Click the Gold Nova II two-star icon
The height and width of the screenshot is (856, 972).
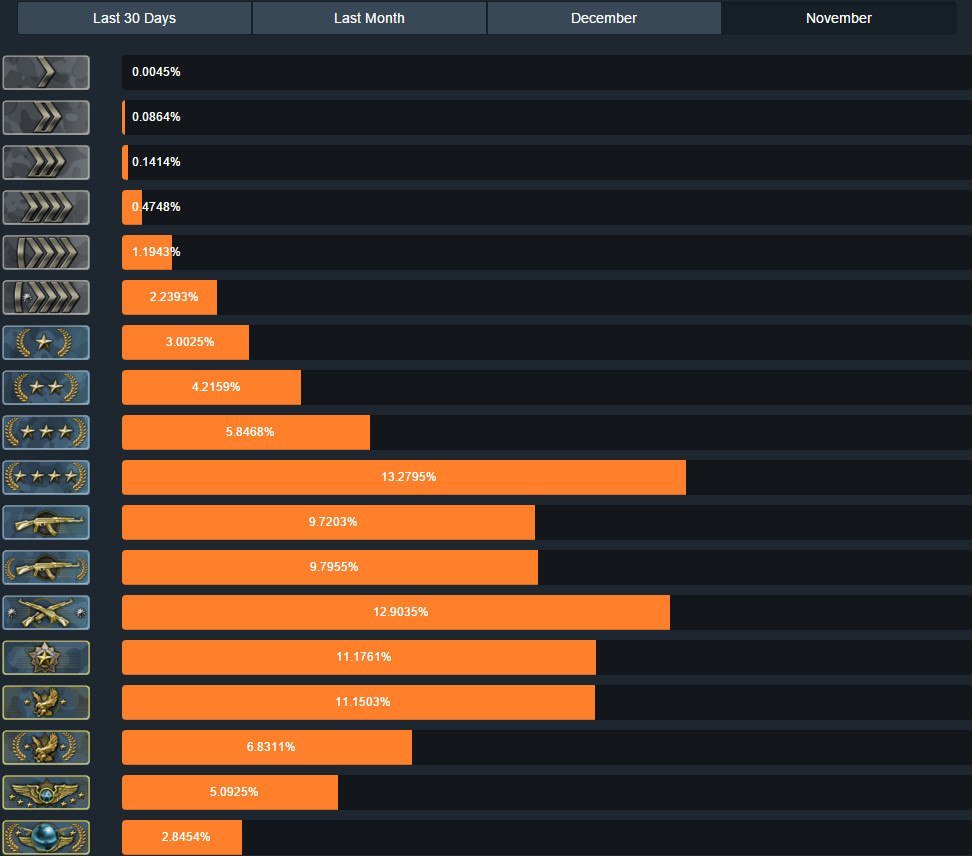tap(46, 387)
